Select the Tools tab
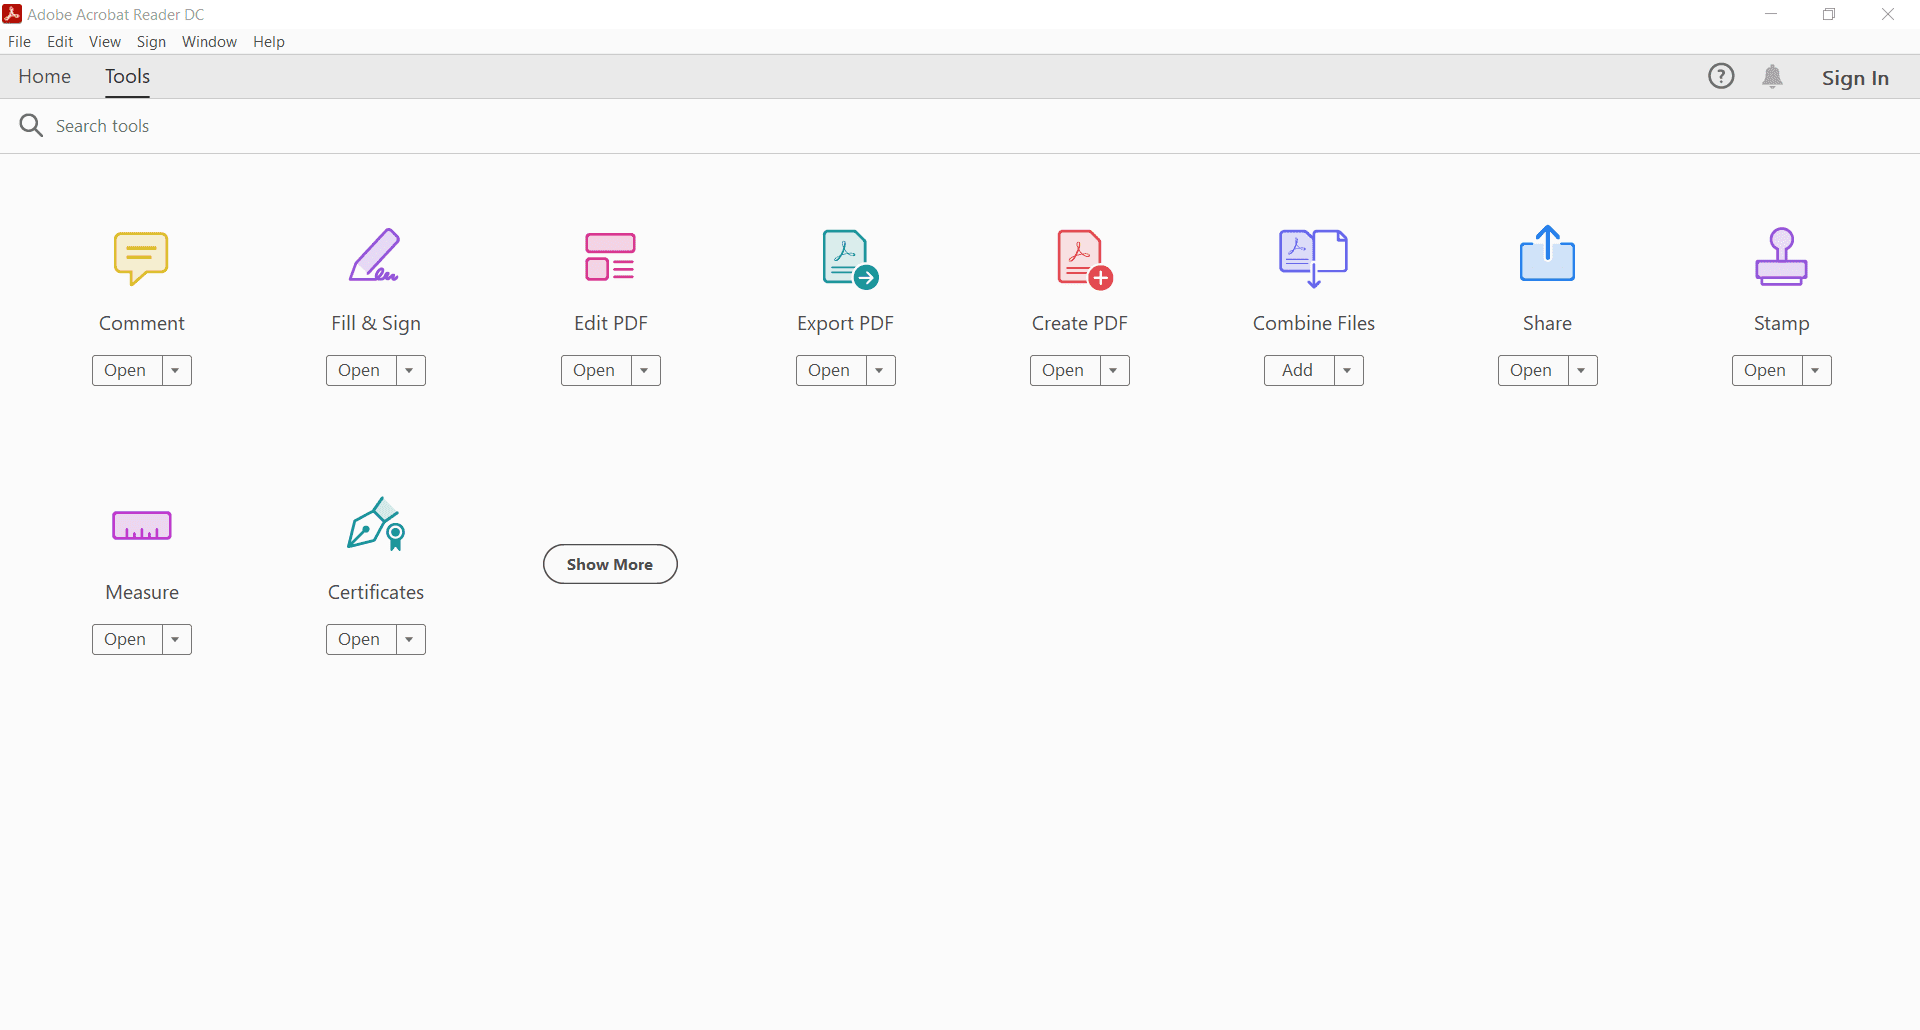This screenshot has width=1920, height=1030. 128,77
